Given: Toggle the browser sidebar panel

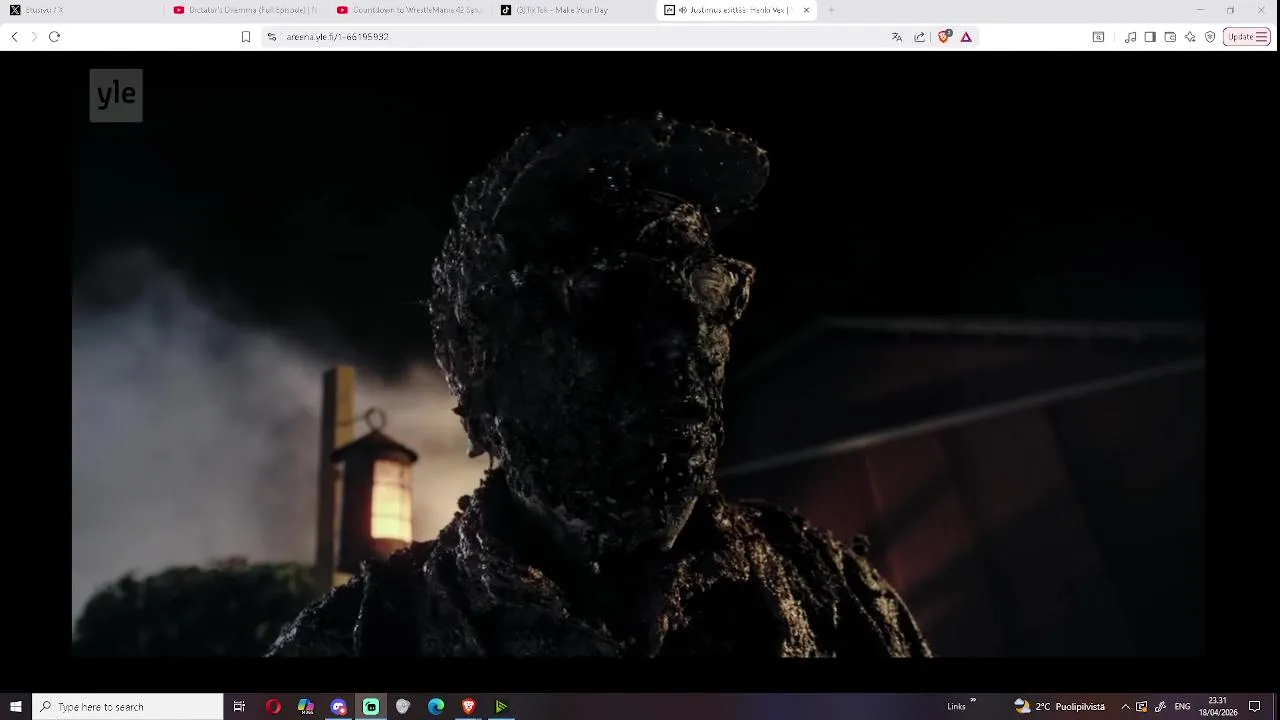Looking at the screenshot, I should click(1150, 37).
